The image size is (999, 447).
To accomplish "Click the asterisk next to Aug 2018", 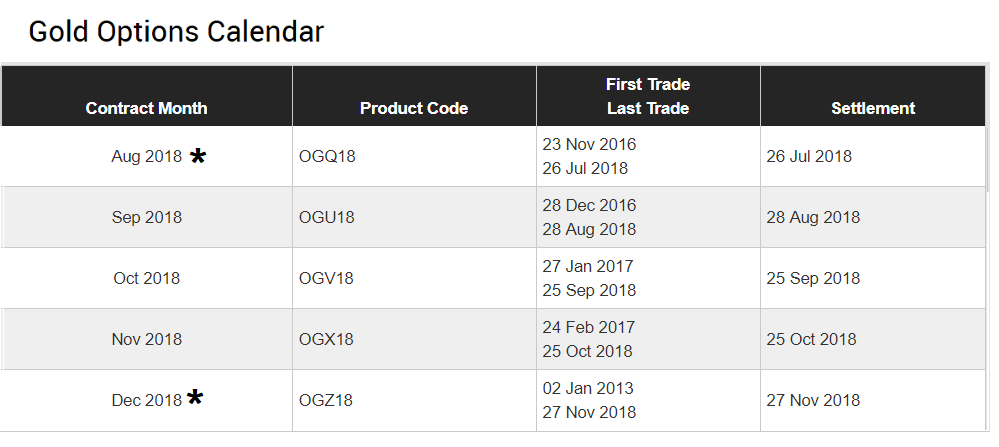I will pos(199,156).
